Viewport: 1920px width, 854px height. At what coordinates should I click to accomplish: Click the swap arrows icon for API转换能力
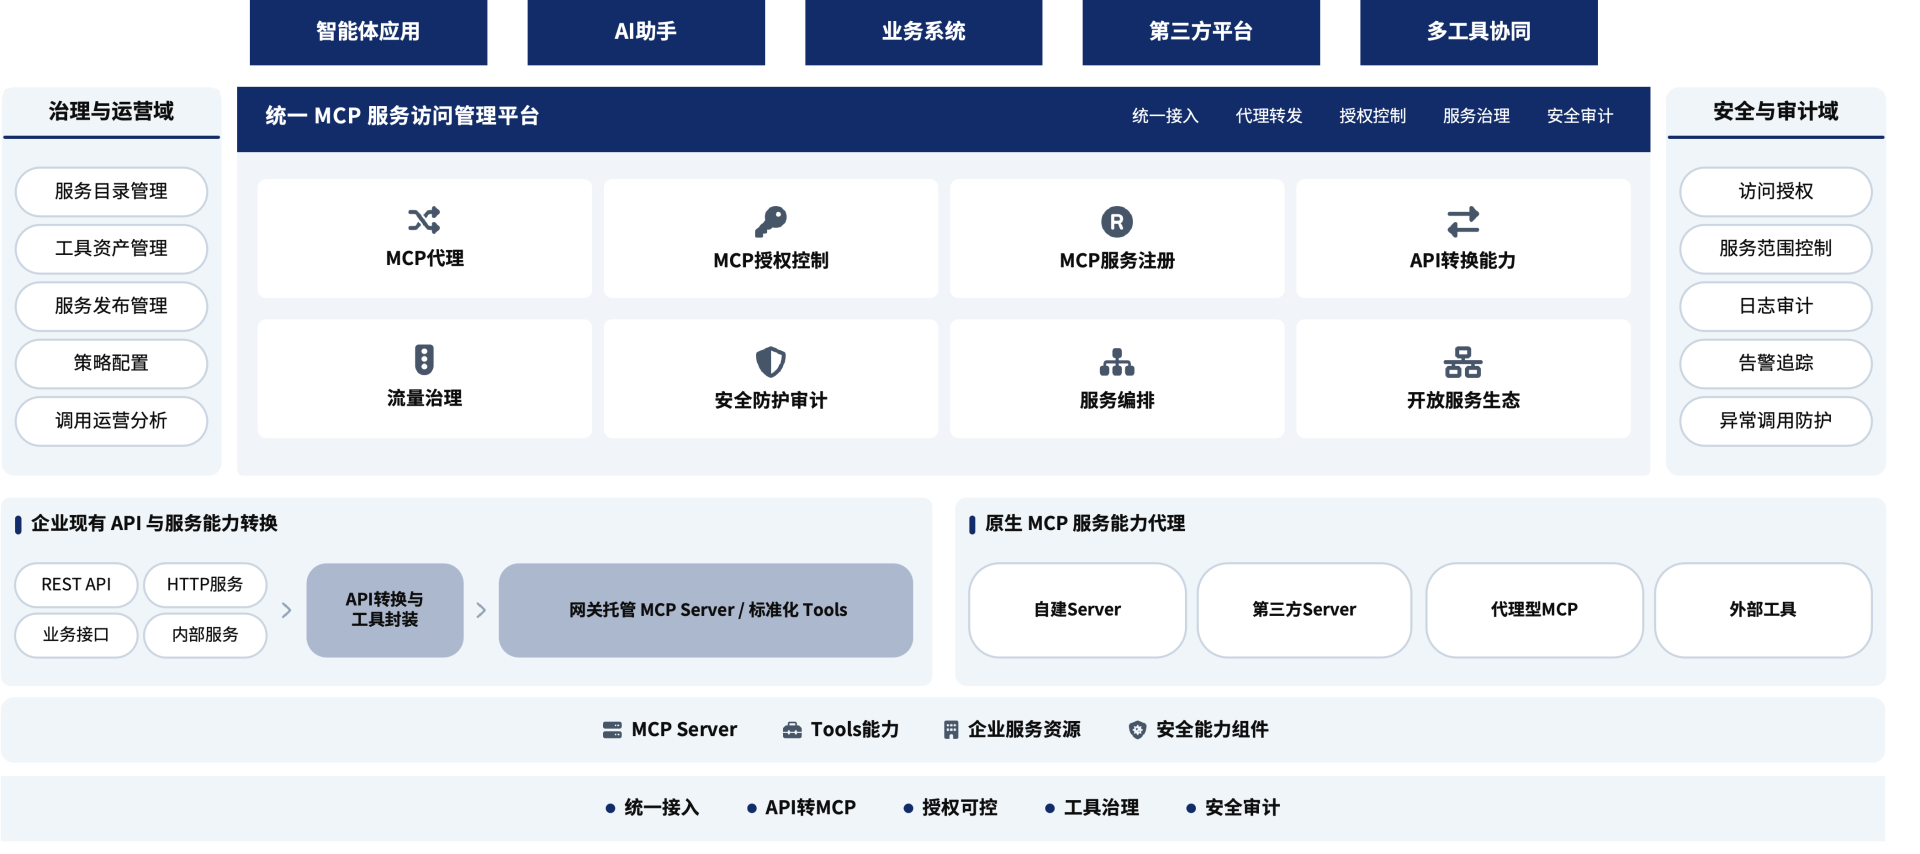pyautogui.click(x=1462, y=221)
